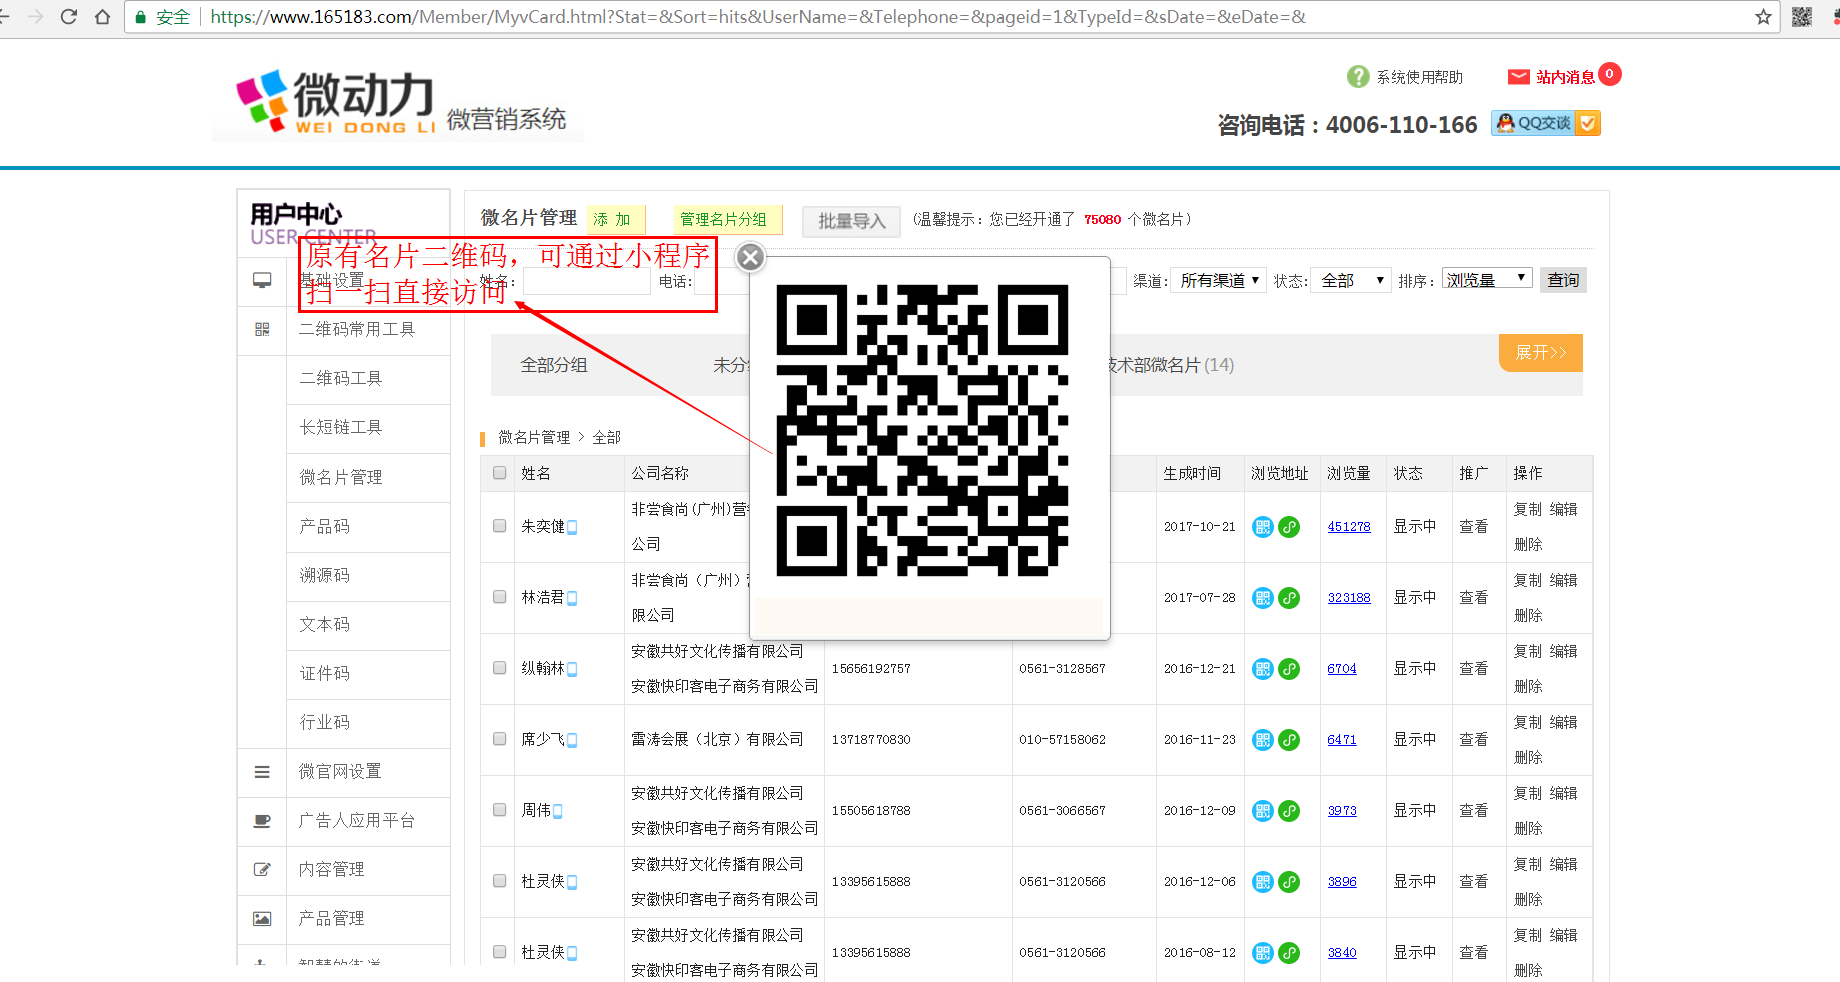Open 微官网设置 in the sidebar
The width and height of the screenshot is (1840, 982).
[340, 771]
